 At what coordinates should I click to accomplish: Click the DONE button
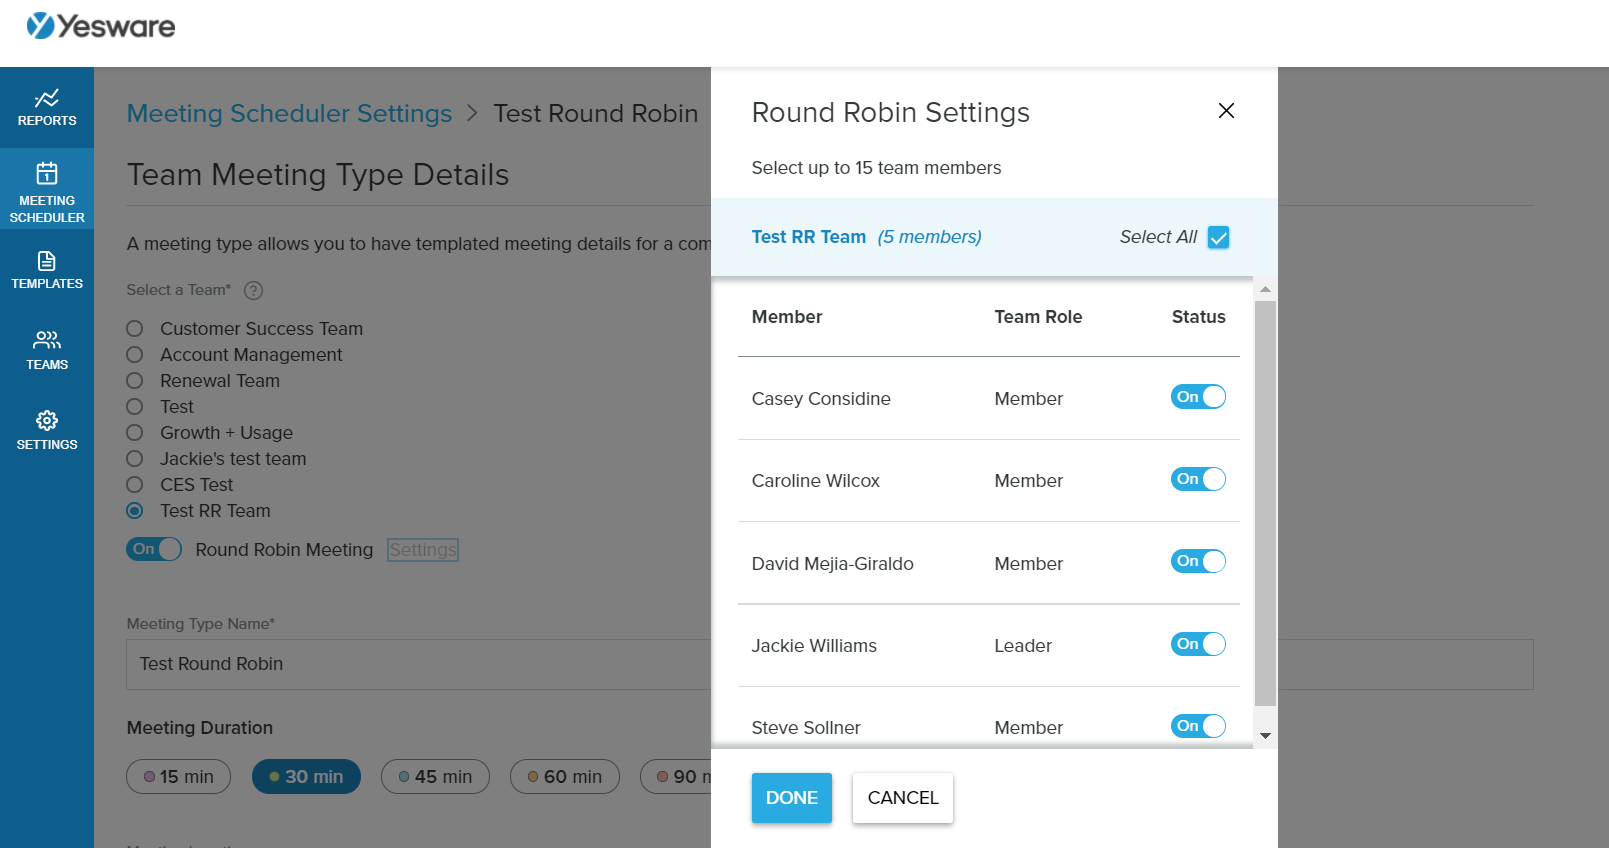(x=792, y=798)
